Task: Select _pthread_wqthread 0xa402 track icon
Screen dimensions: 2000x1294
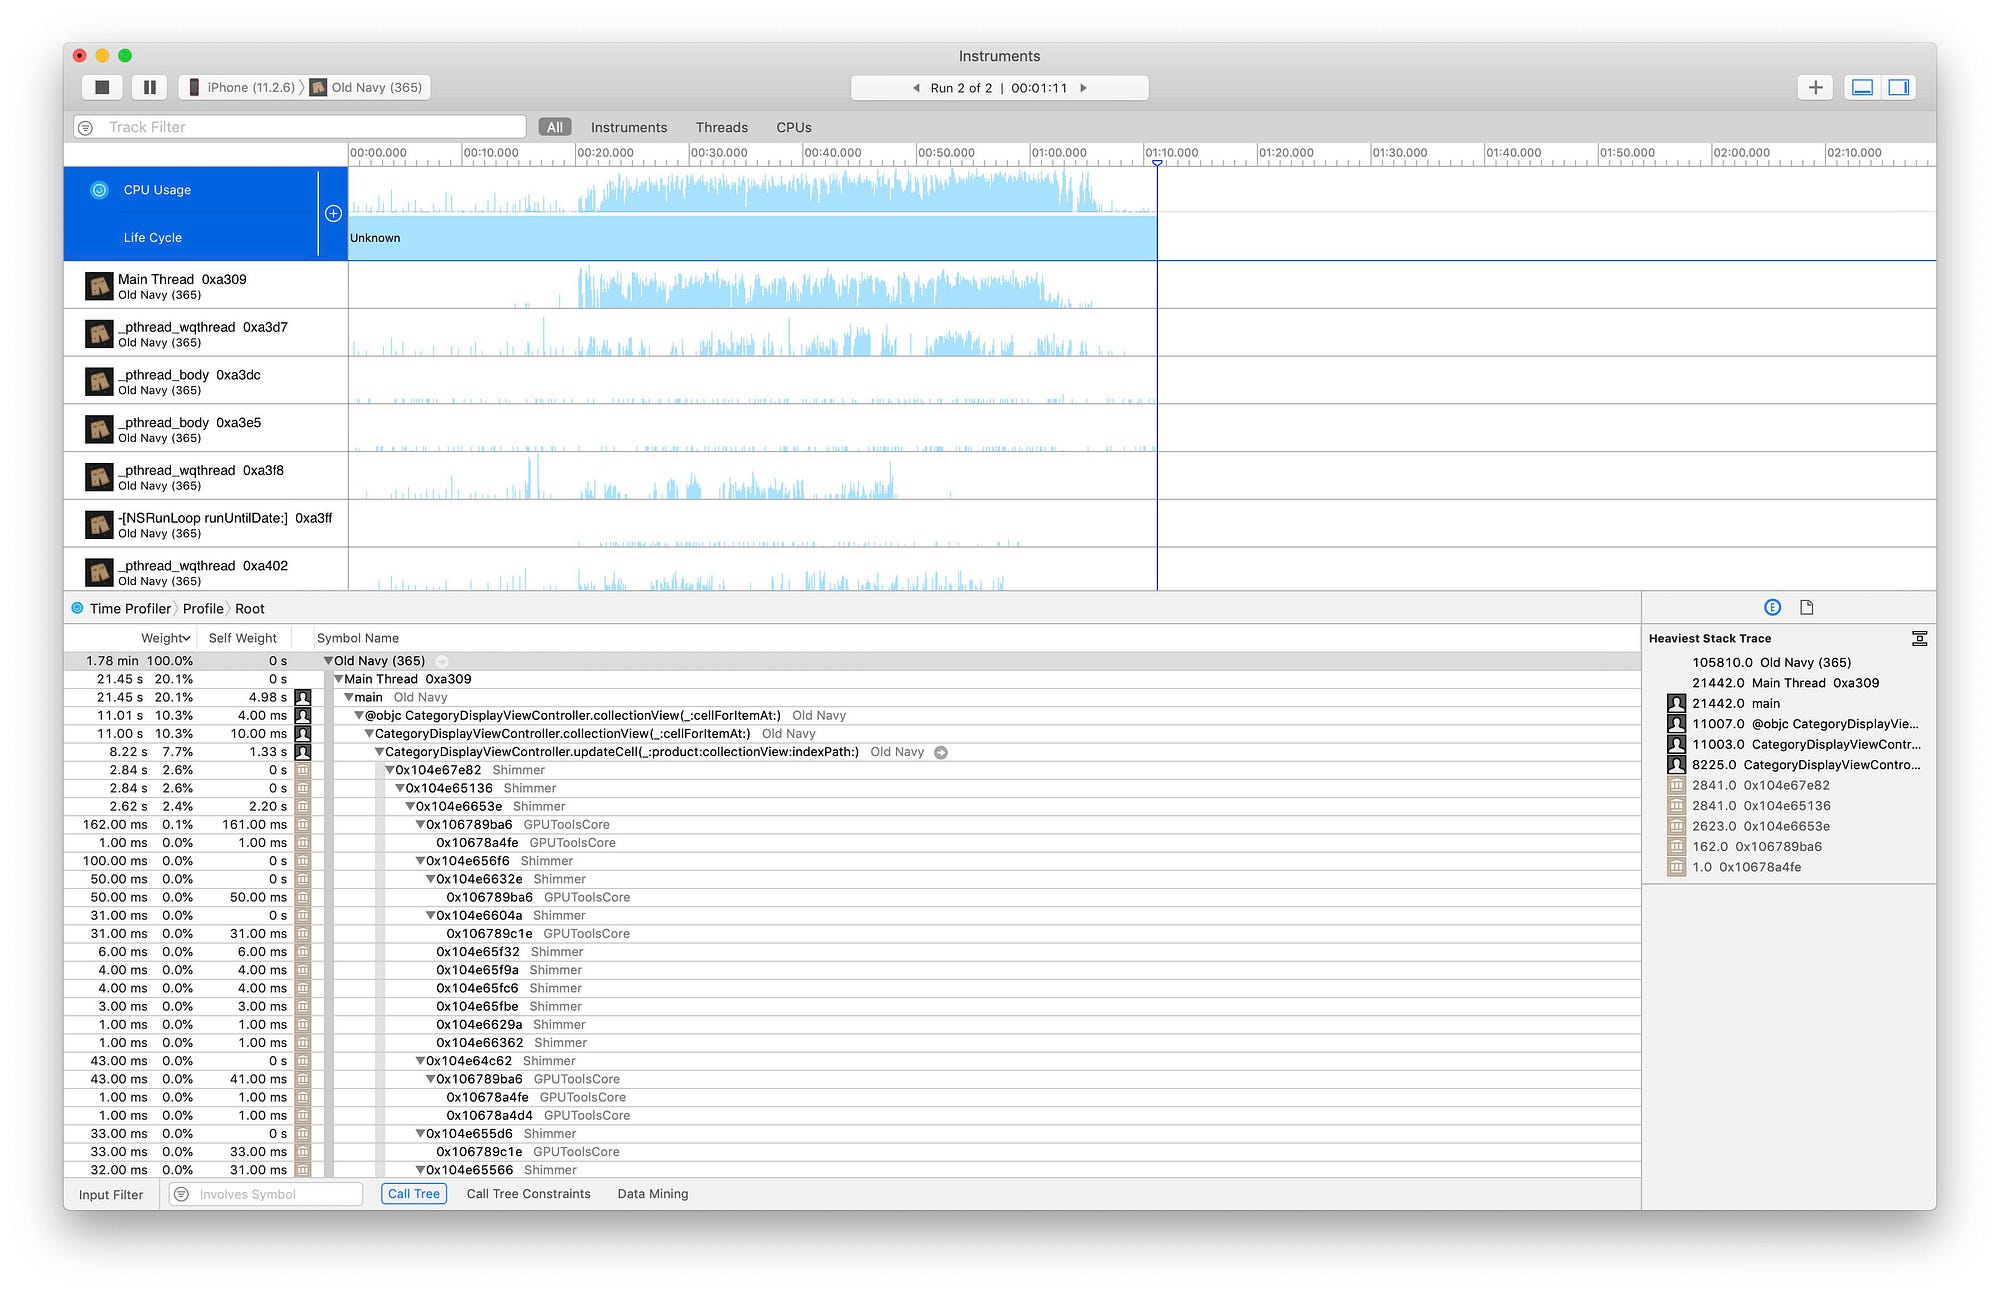Action: coord(99,573)
